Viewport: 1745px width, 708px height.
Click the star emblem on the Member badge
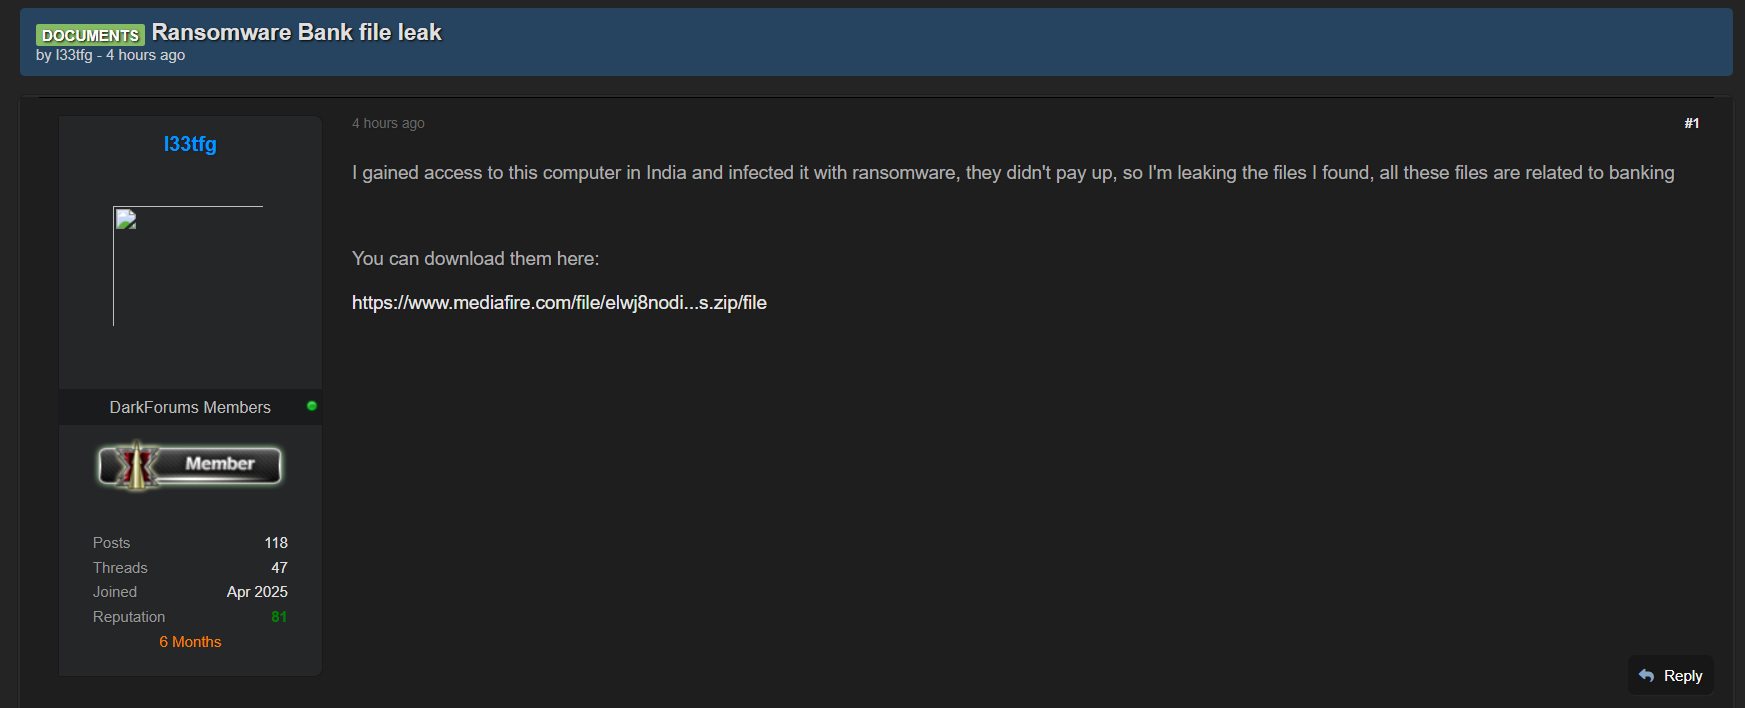(135, 465)
